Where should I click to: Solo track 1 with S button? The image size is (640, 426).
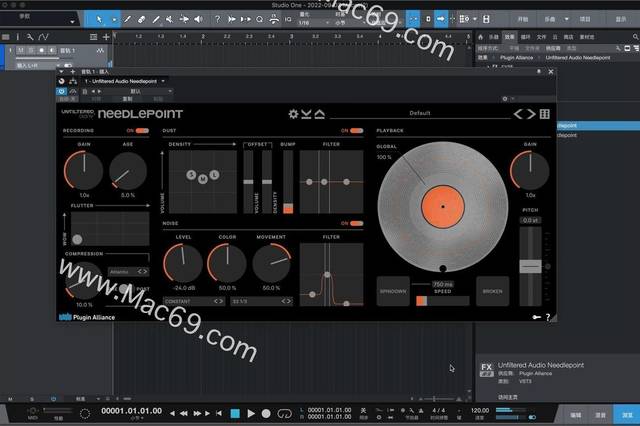pyautogui.click(x=31, y=51)
